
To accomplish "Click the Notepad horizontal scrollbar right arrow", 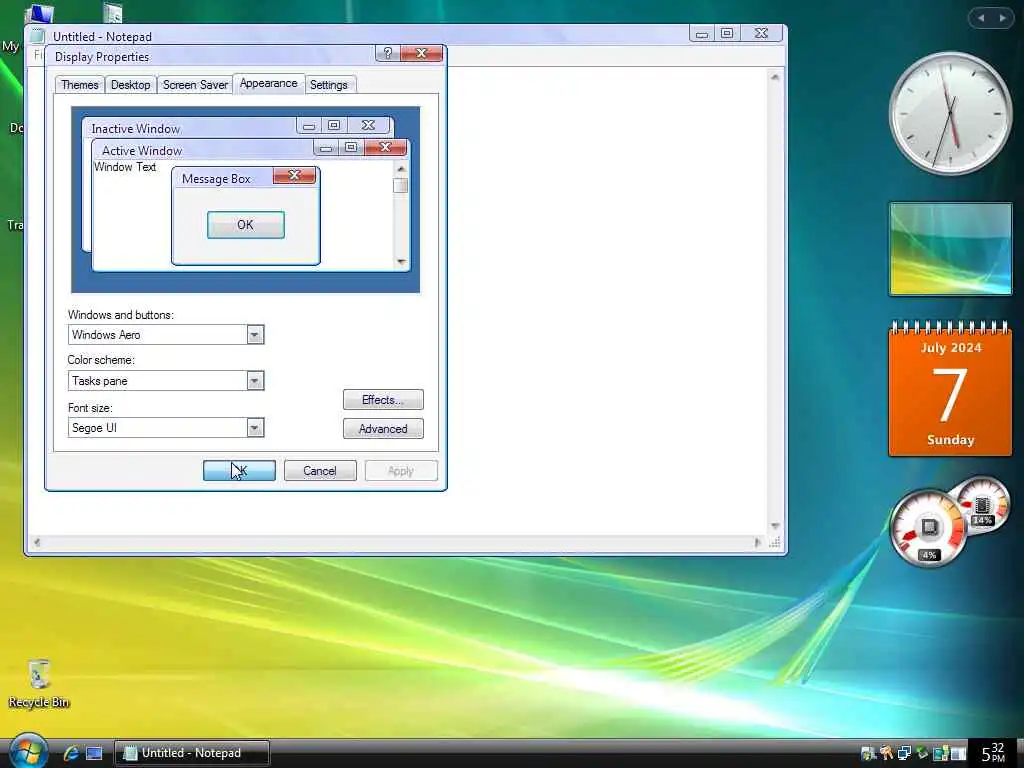I will point(758,542).
